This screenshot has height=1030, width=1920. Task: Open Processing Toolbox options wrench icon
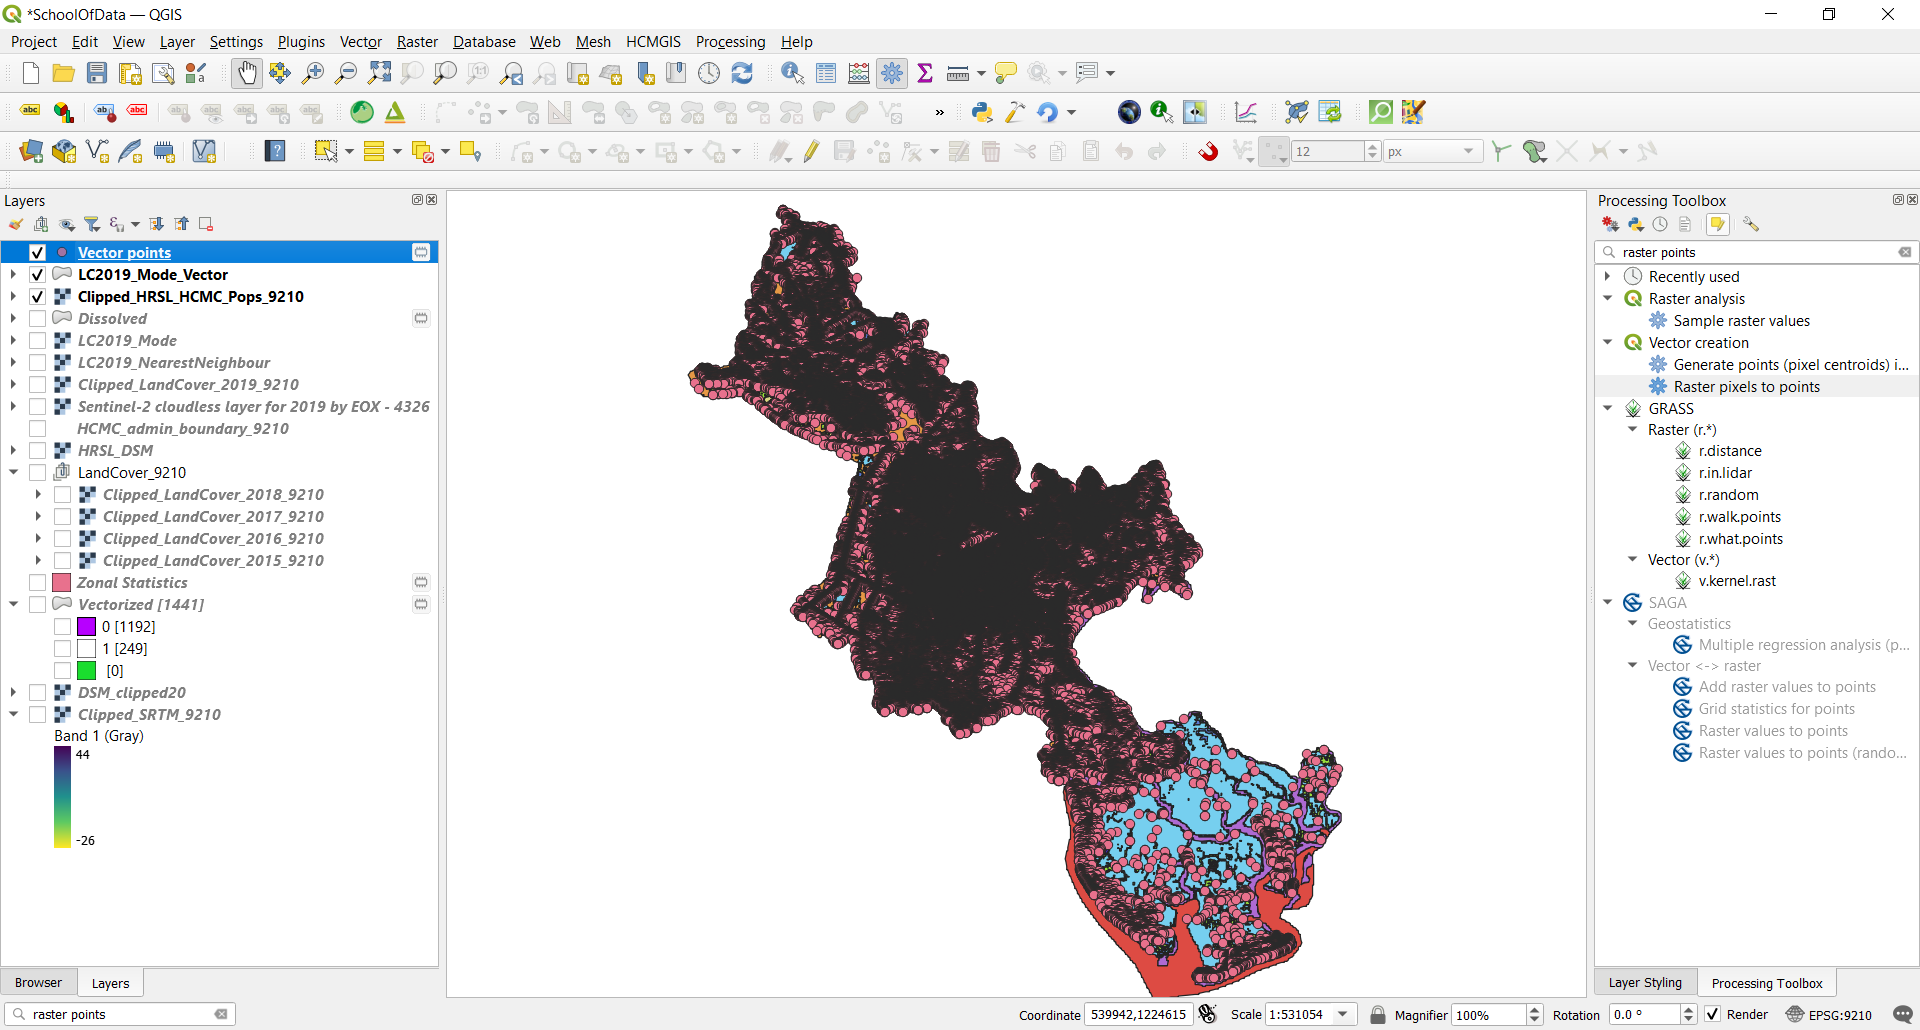[1751, 224]
